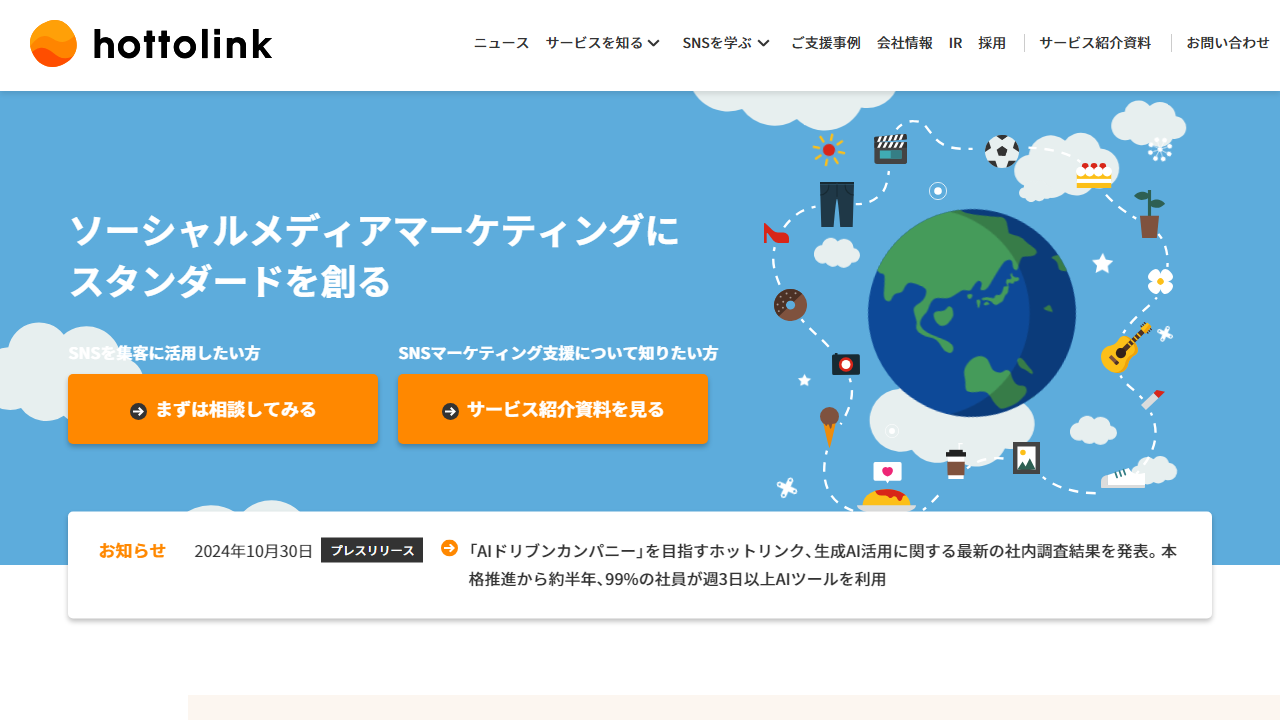This screenshot has height=720, width=1280.
Task: Click the hottolink flame logo
Action: tap(53, 44)
